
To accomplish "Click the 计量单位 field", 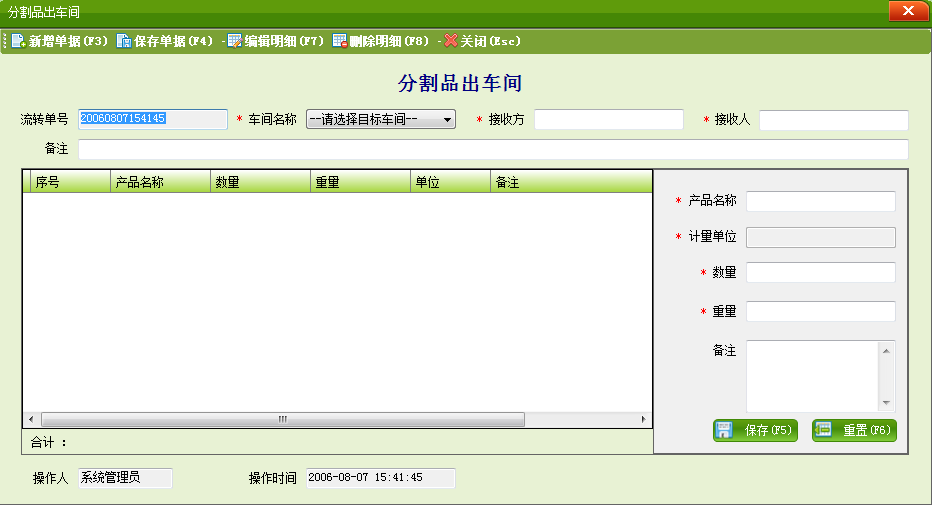I will click(x=821, y=237).
